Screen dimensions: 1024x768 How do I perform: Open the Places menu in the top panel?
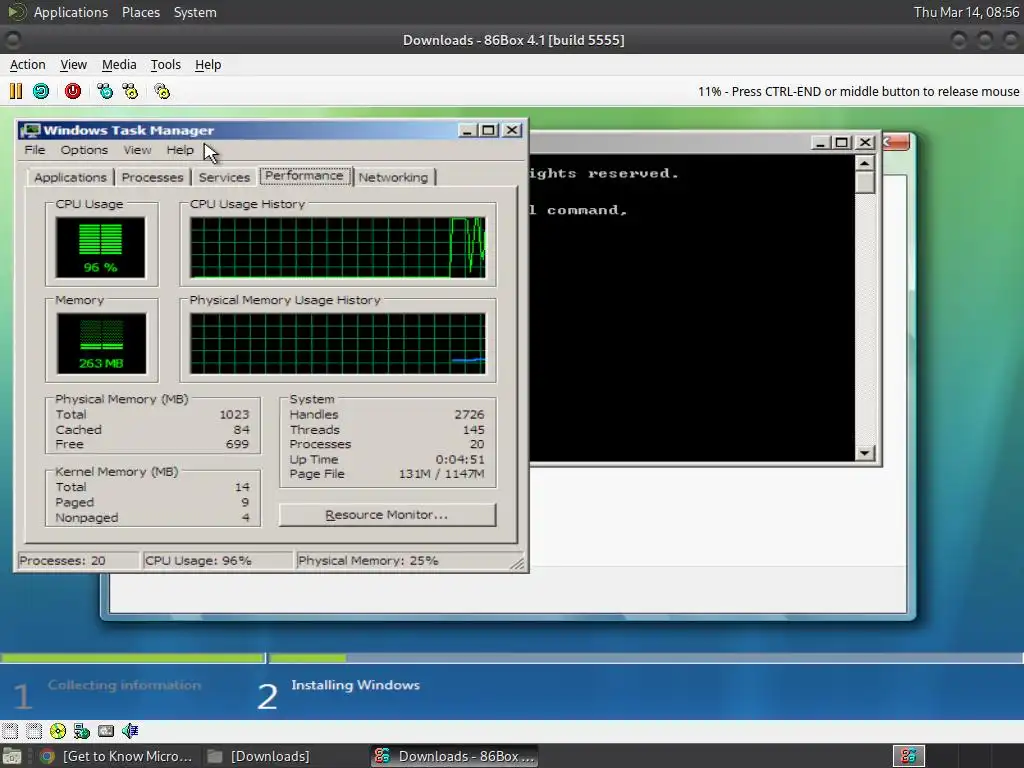[140, 12]
